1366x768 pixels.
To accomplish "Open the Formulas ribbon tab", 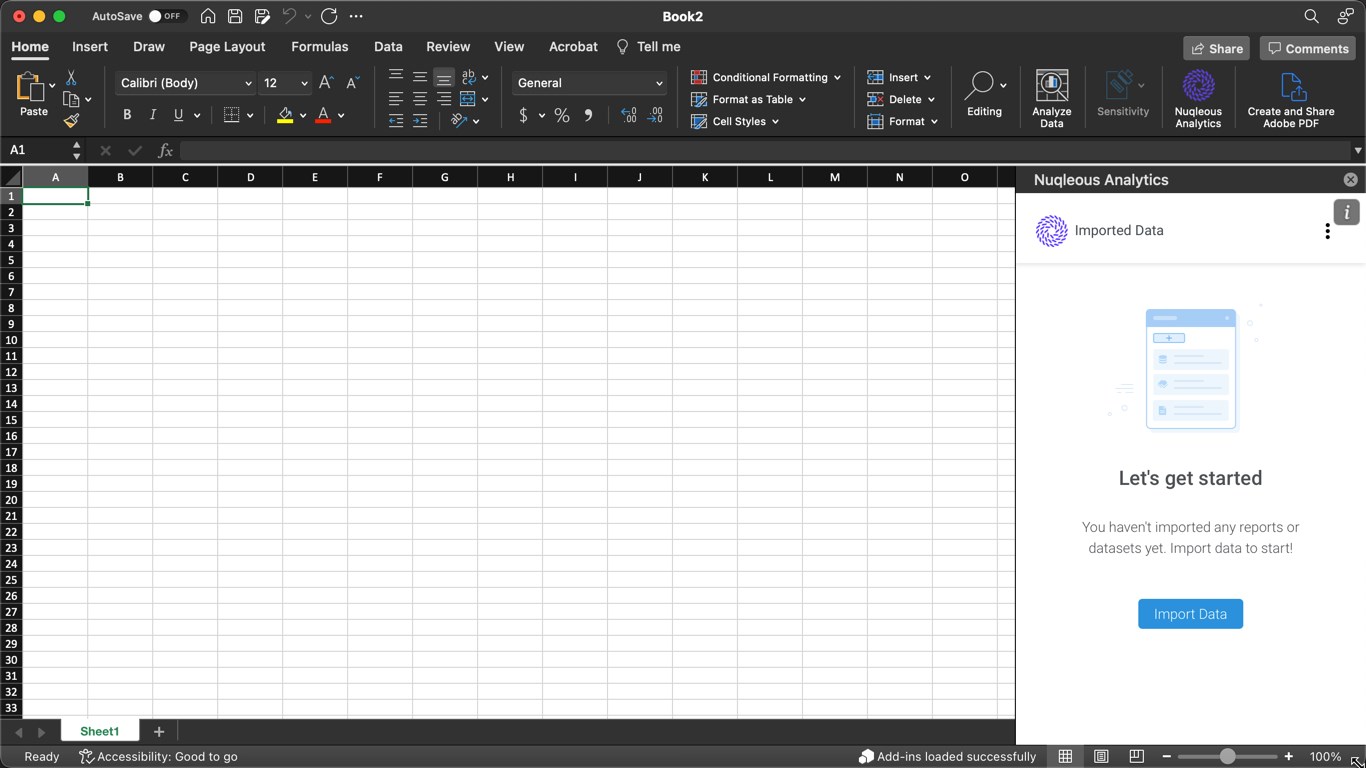I will click(x=320, y=47).
